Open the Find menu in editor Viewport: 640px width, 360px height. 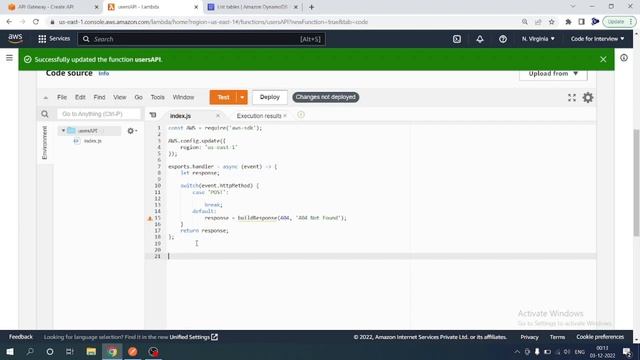pos(99,97)
